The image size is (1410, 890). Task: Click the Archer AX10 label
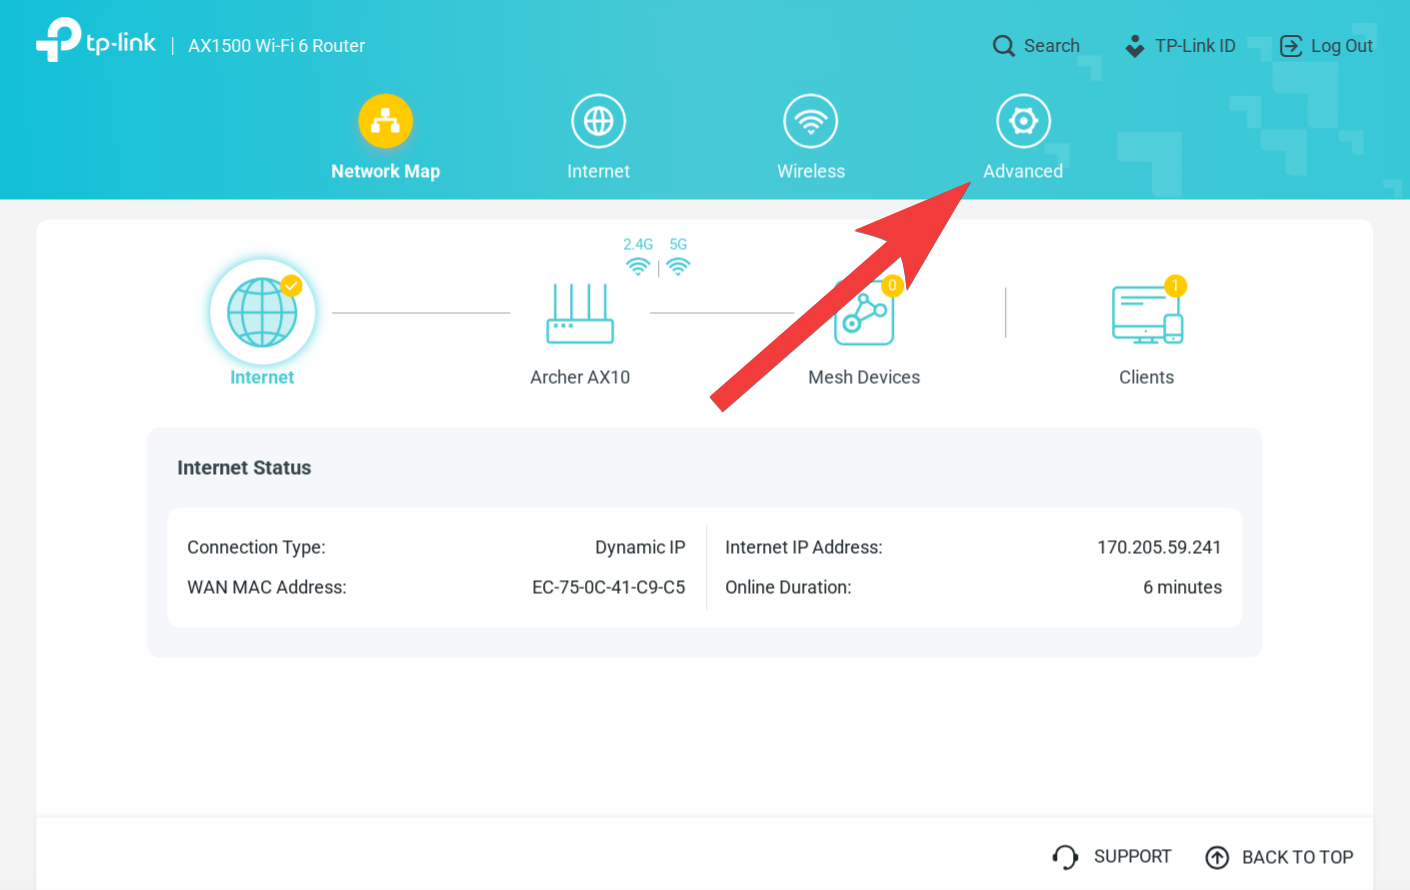coord(580,377)
